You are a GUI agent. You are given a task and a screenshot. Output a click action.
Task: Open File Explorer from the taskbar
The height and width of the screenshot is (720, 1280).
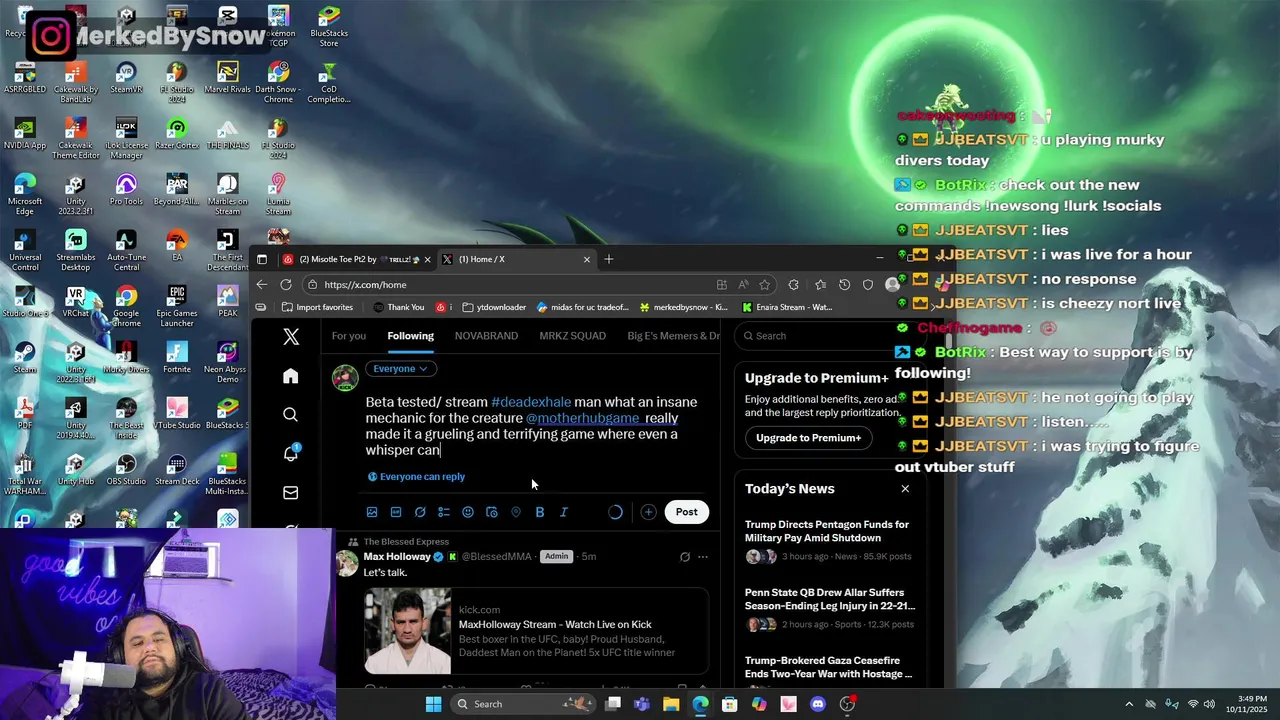point(671,704)
